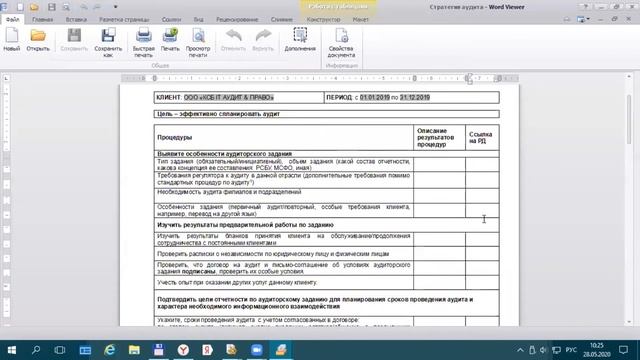Viewport: 640px width, 360px height.
Task: Click Цель – эффективно спланировать аудит
Action: click(x=218, y=114)
